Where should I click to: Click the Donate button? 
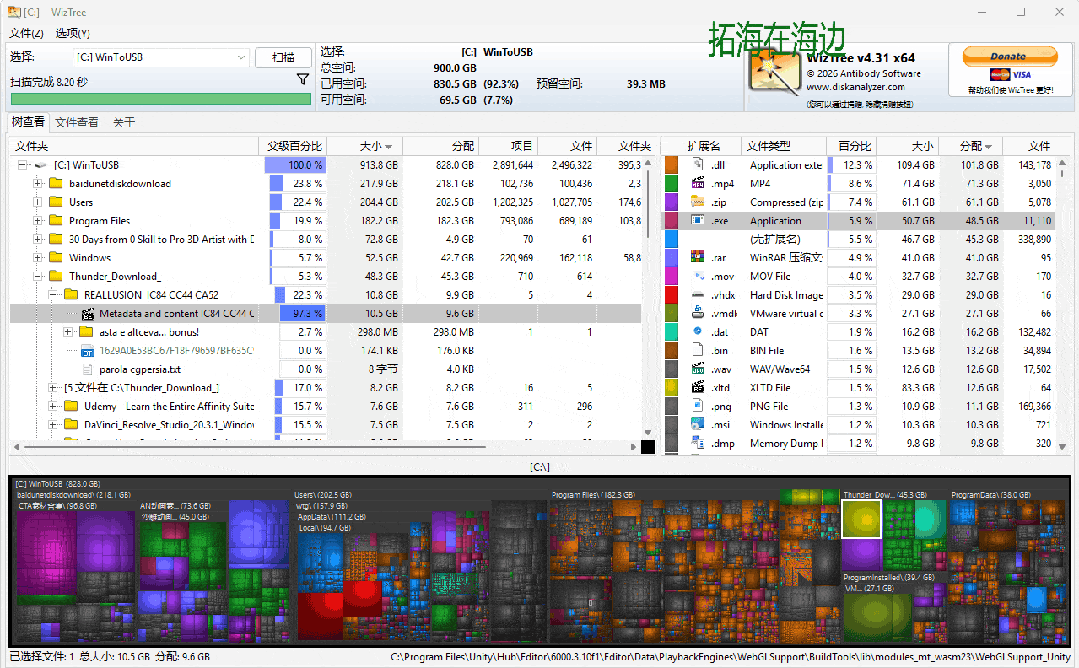[x=1009, y=56]
